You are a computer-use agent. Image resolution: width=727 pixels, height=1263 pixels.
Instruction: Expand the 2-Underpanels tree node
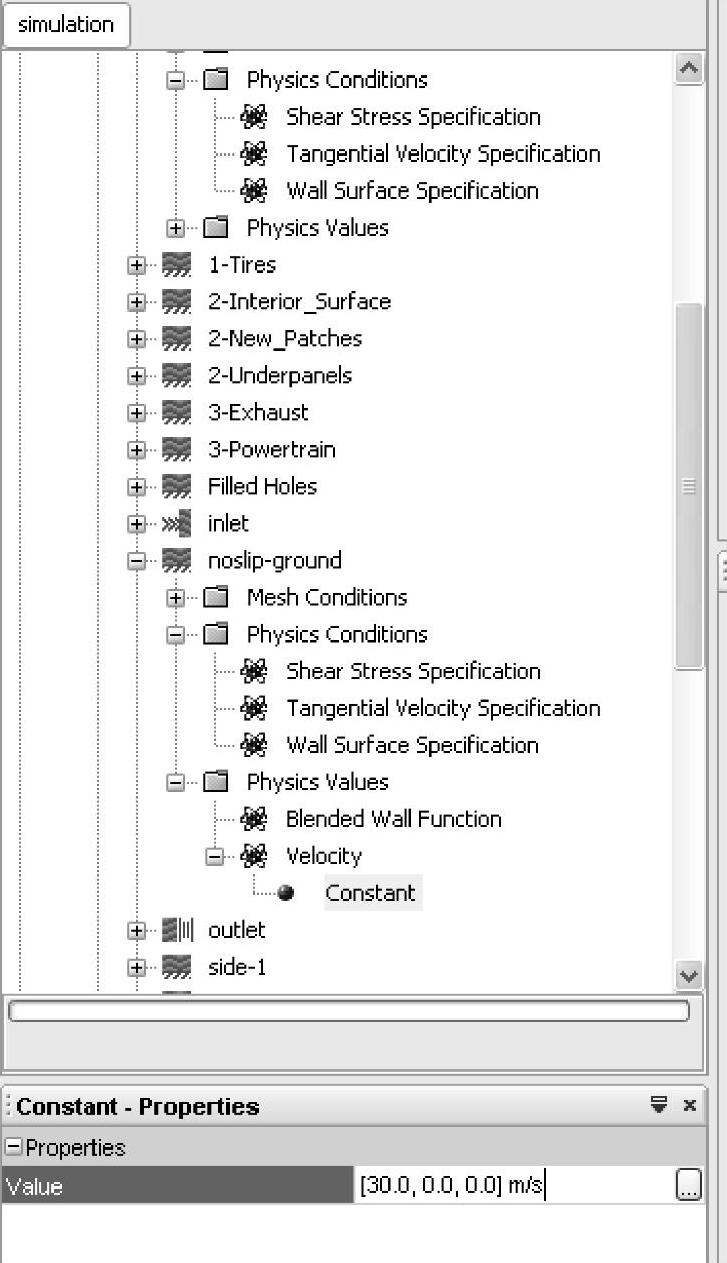click(137, 376)
